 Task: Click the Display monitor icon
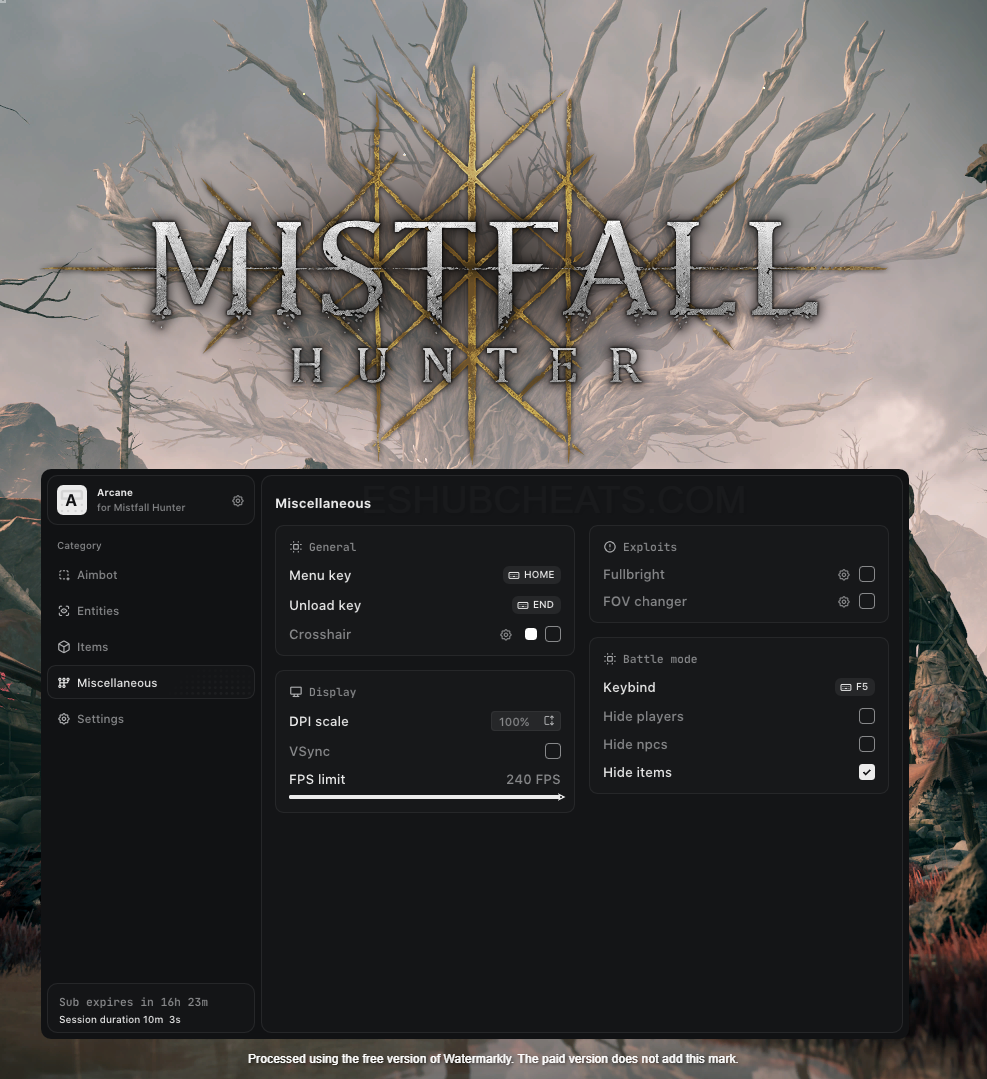[x=296, y=692]
